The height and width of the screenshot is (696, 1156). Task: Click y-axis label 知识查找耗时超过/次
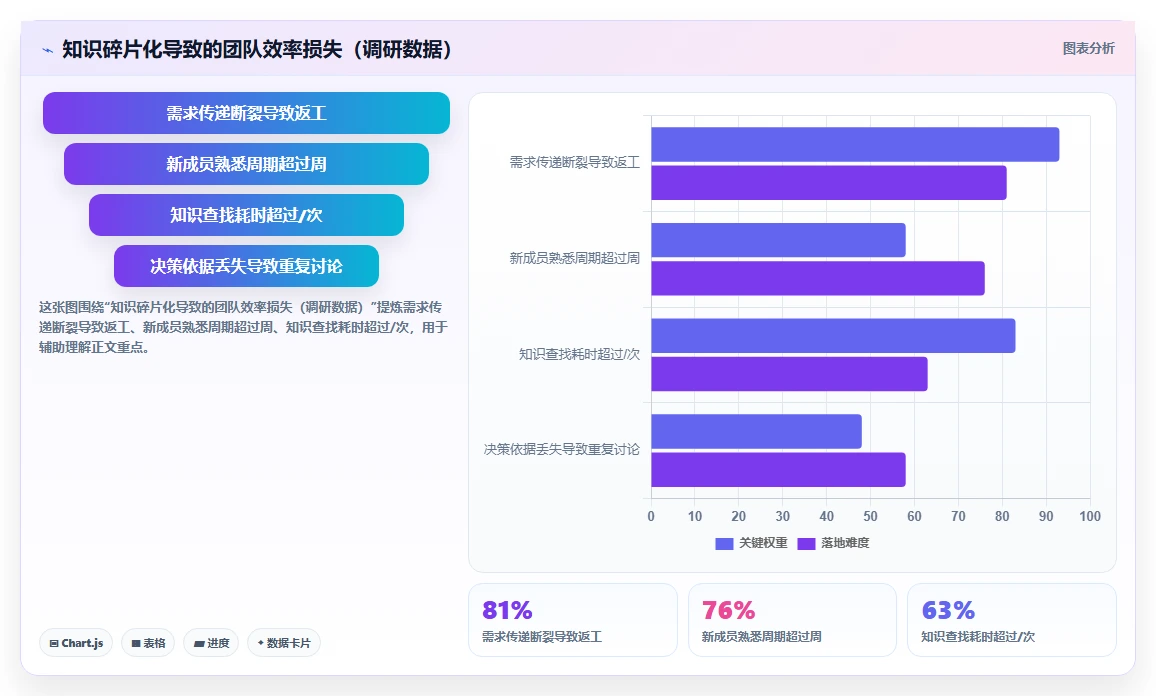point(579,354)
